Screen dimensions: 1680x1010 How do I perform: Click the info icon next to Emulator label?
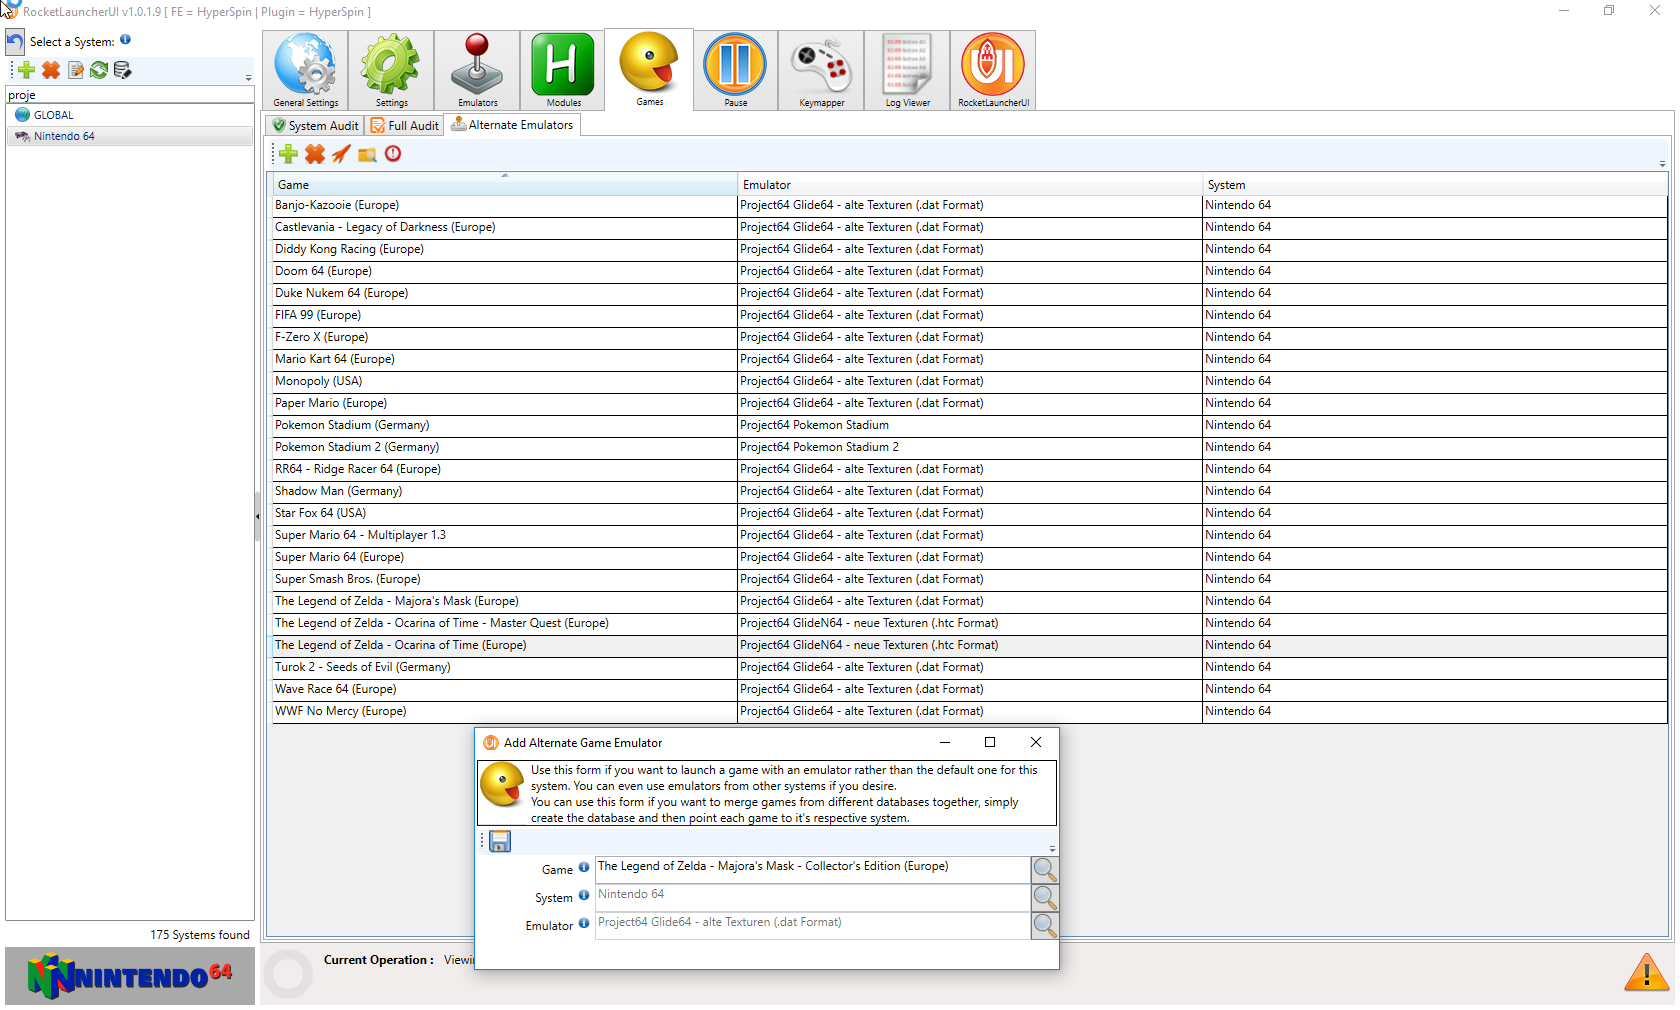[x=584, y=924]
